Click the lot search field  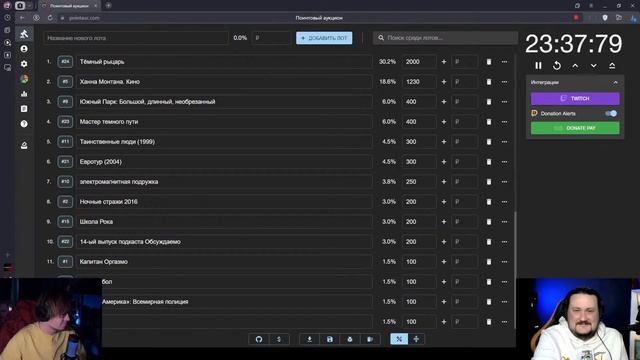[x=445, y=38]
